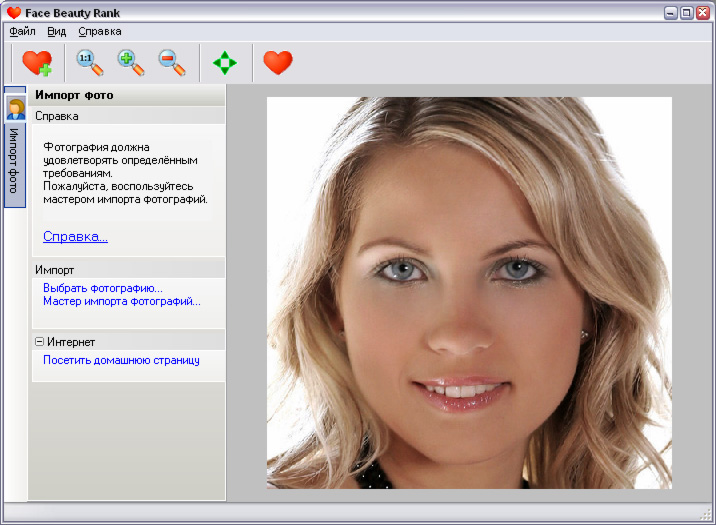Click the heart with plus add-photo icon
The height and width of the screenshot is (525, 716).
(37, 63)
